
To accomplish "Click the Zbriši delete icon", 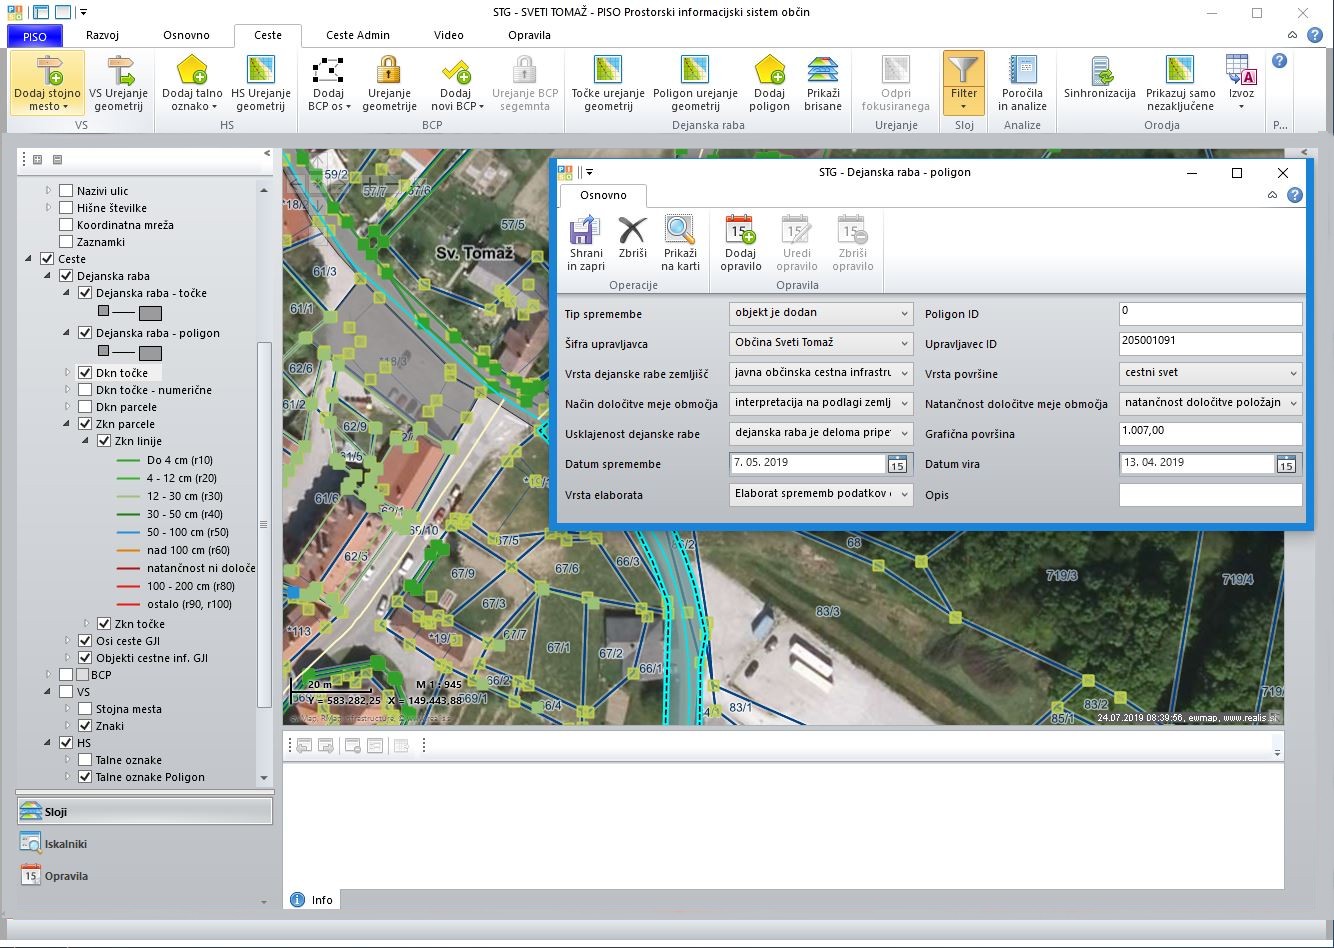I will tap(632, 232).
